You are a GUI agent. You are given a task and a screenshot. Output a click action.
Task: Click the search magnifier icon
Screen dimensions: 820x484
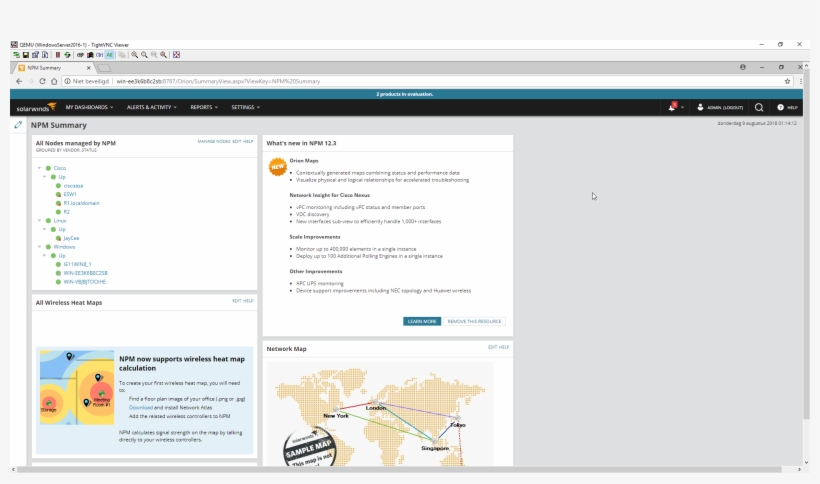[x=759, y=107]
